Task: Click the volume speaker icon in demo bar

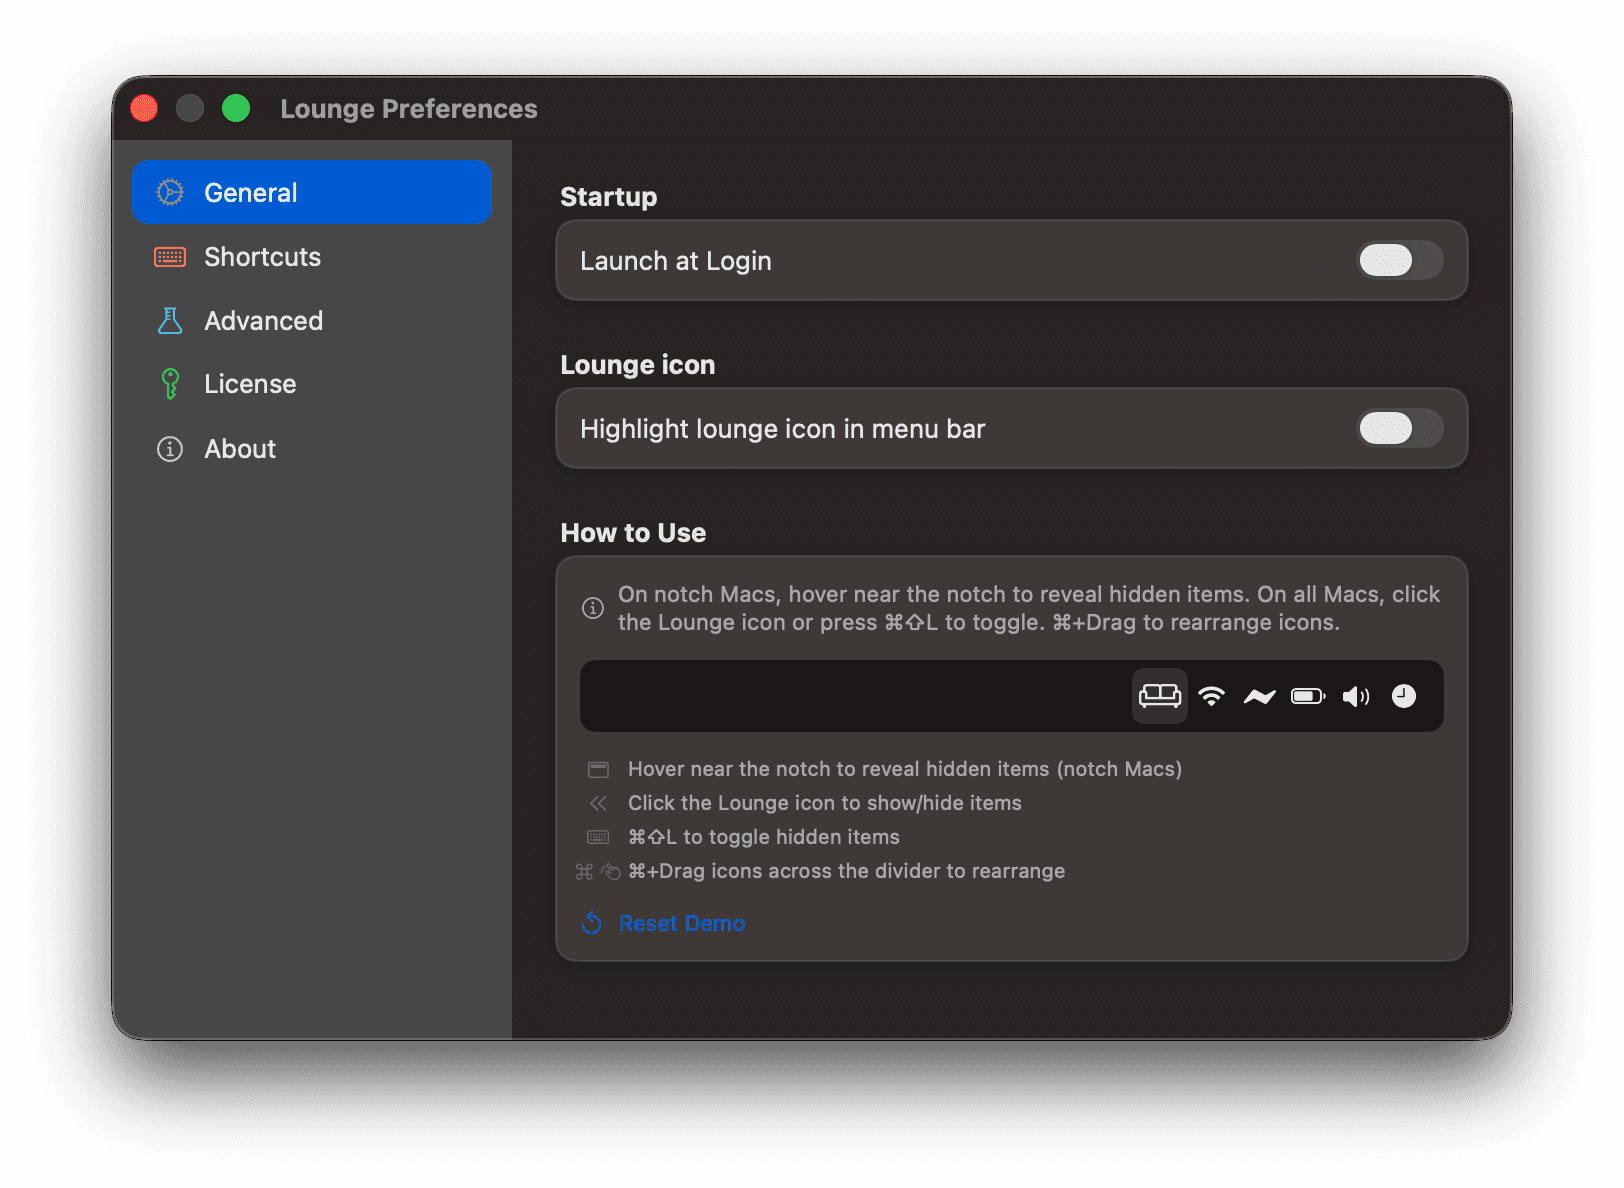Action: [1355, 696]
